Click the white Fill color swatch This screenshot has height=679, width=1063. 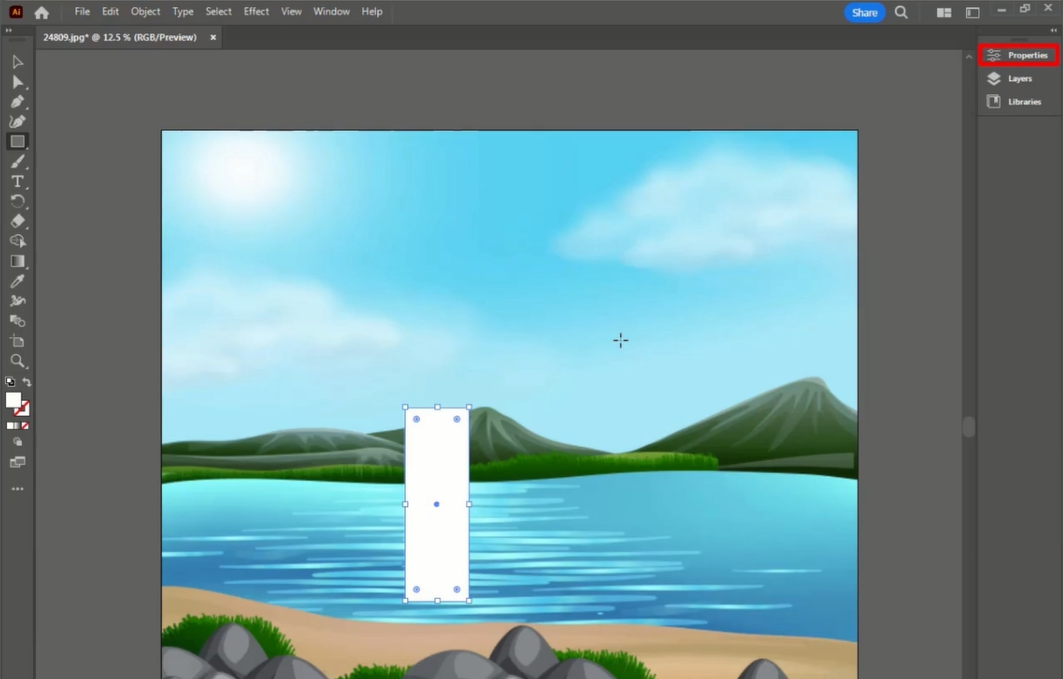[x=12, y=399]
